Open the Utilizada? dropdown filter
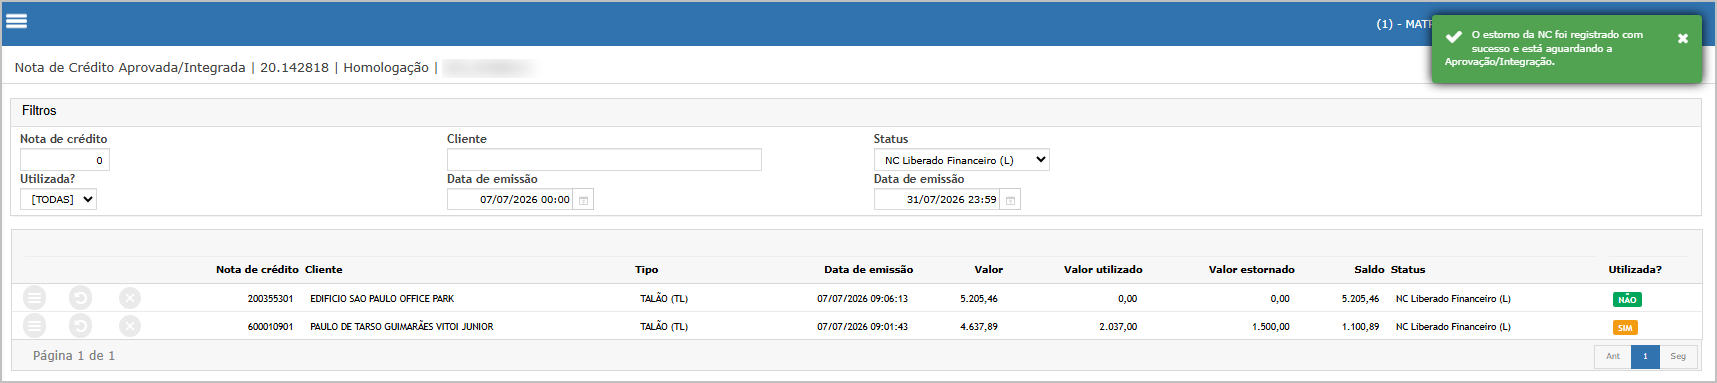The width and height of the screenshot is (1717, 383). click(x=58, y=199)
